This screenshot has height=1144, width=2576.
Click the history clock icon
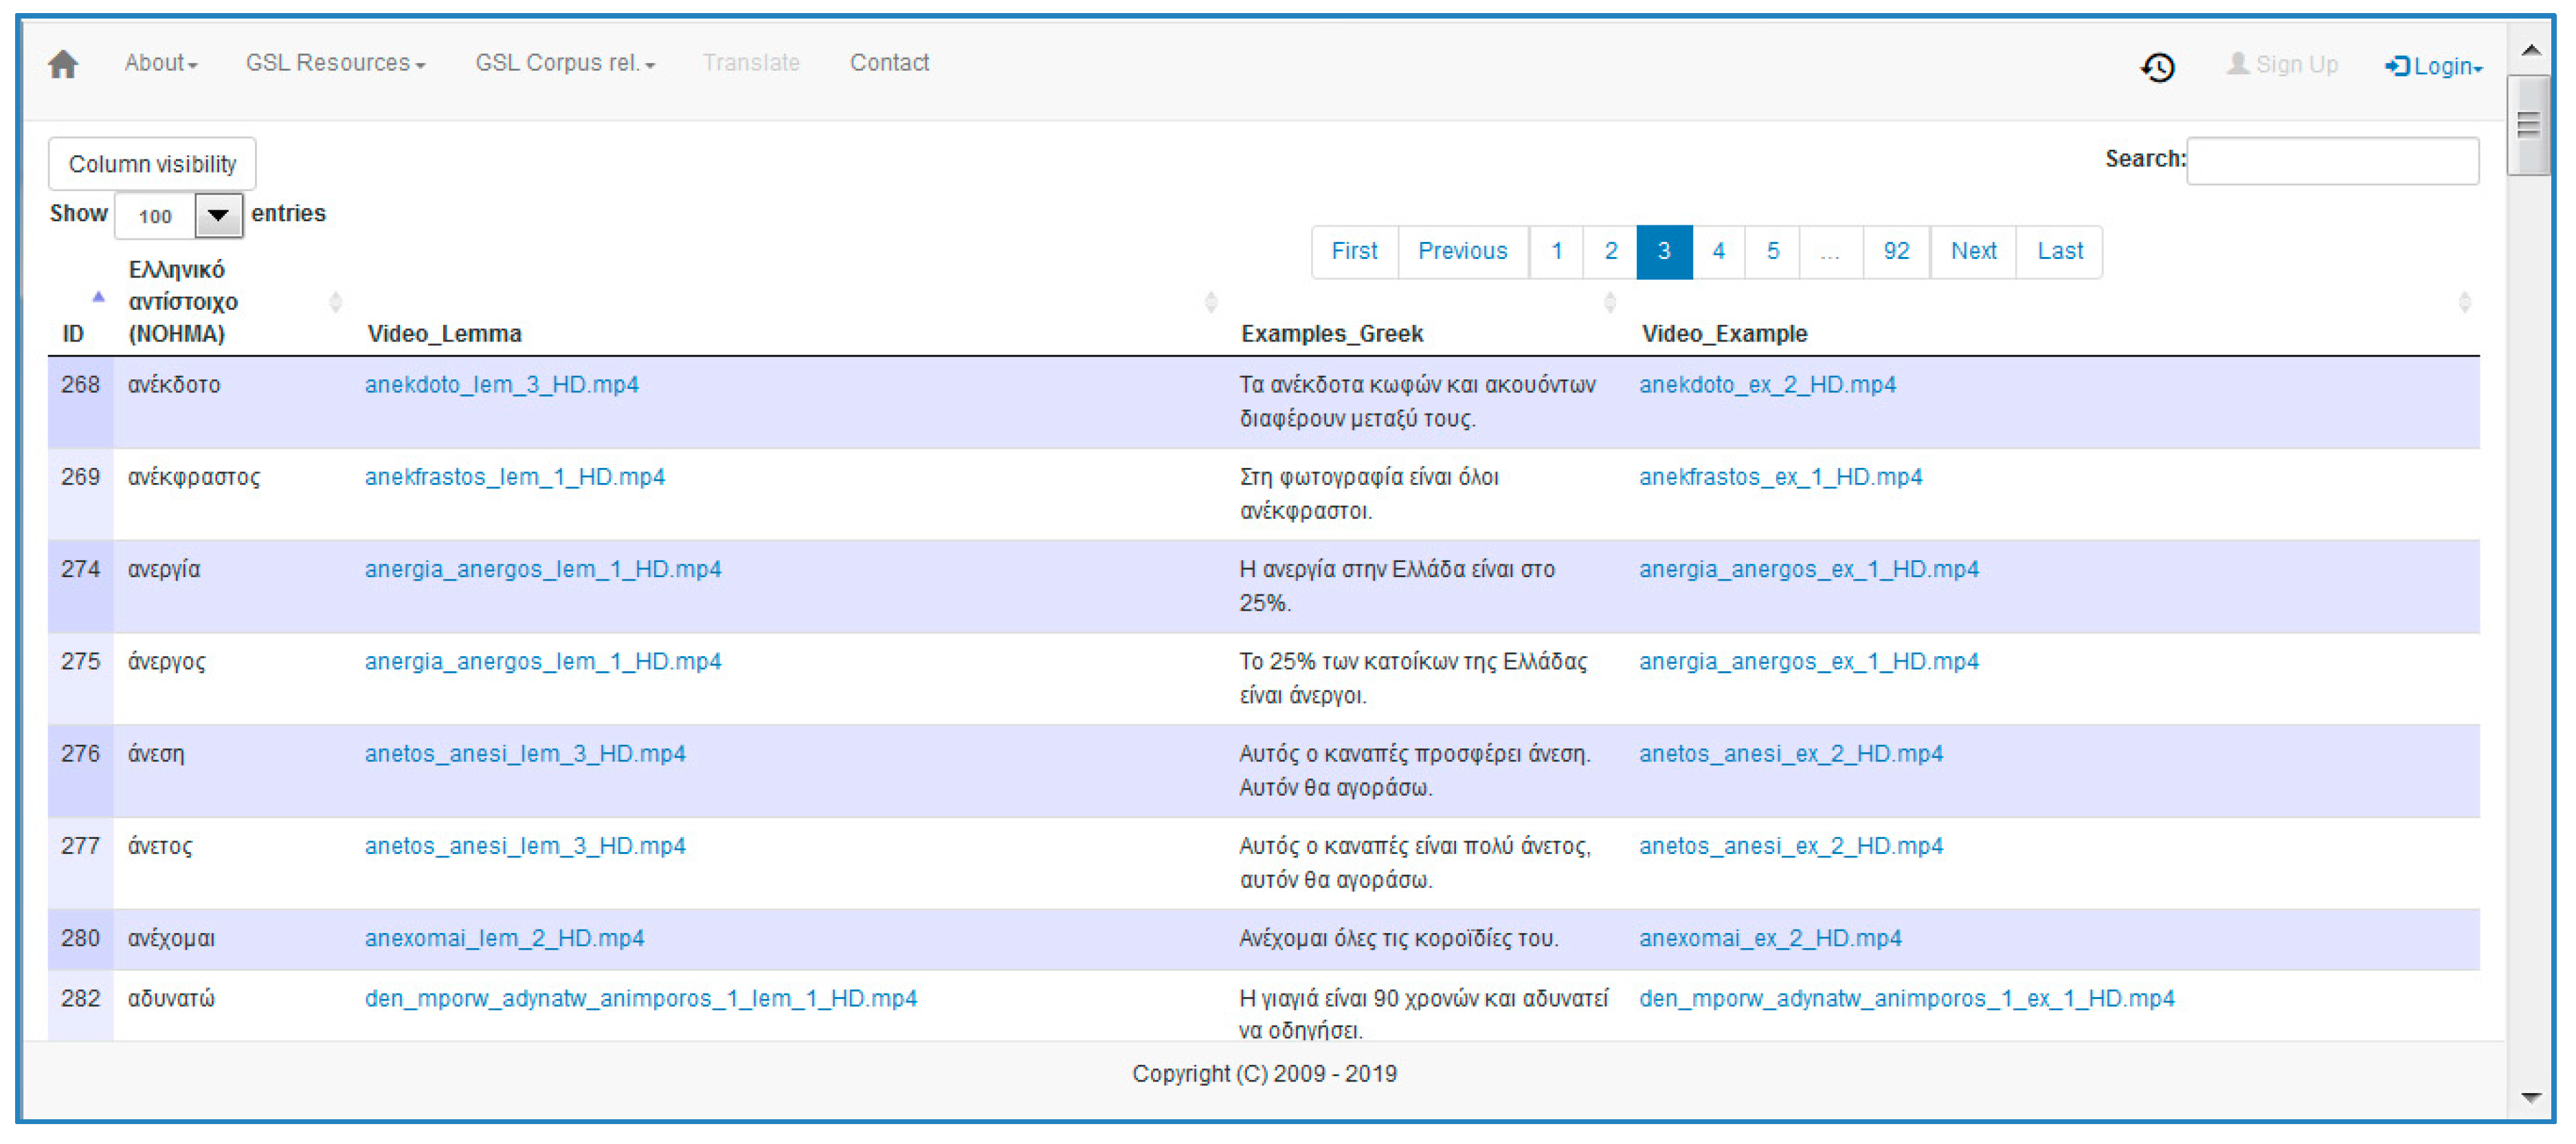pyautogui.click(x=2157, y=67)
